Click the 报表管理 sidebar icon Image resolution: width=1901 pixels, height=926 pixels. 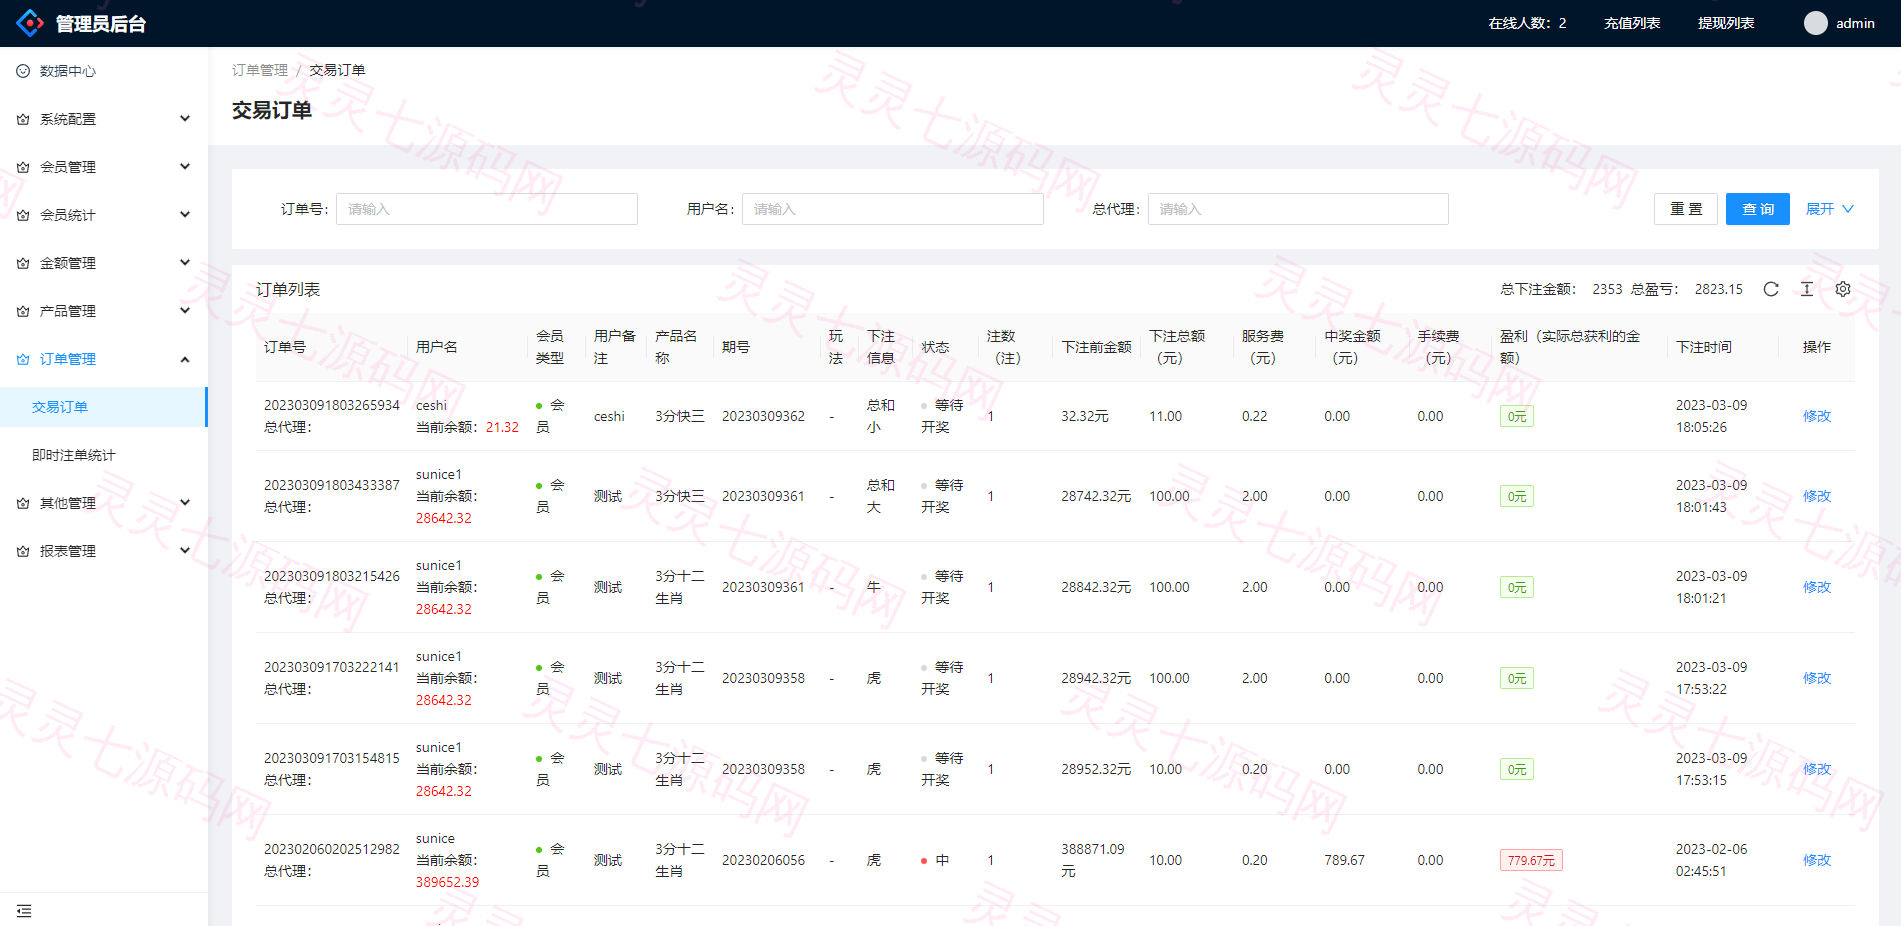pyautogui.click(x=23, y=551)
